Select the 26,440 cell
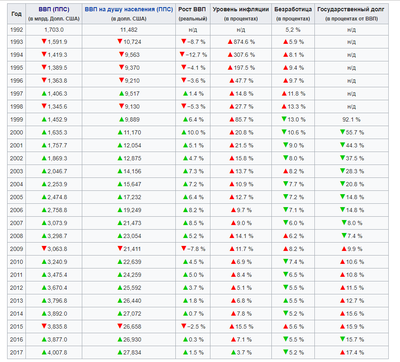Viewport: 400px width, 362px height. [129, 301]
